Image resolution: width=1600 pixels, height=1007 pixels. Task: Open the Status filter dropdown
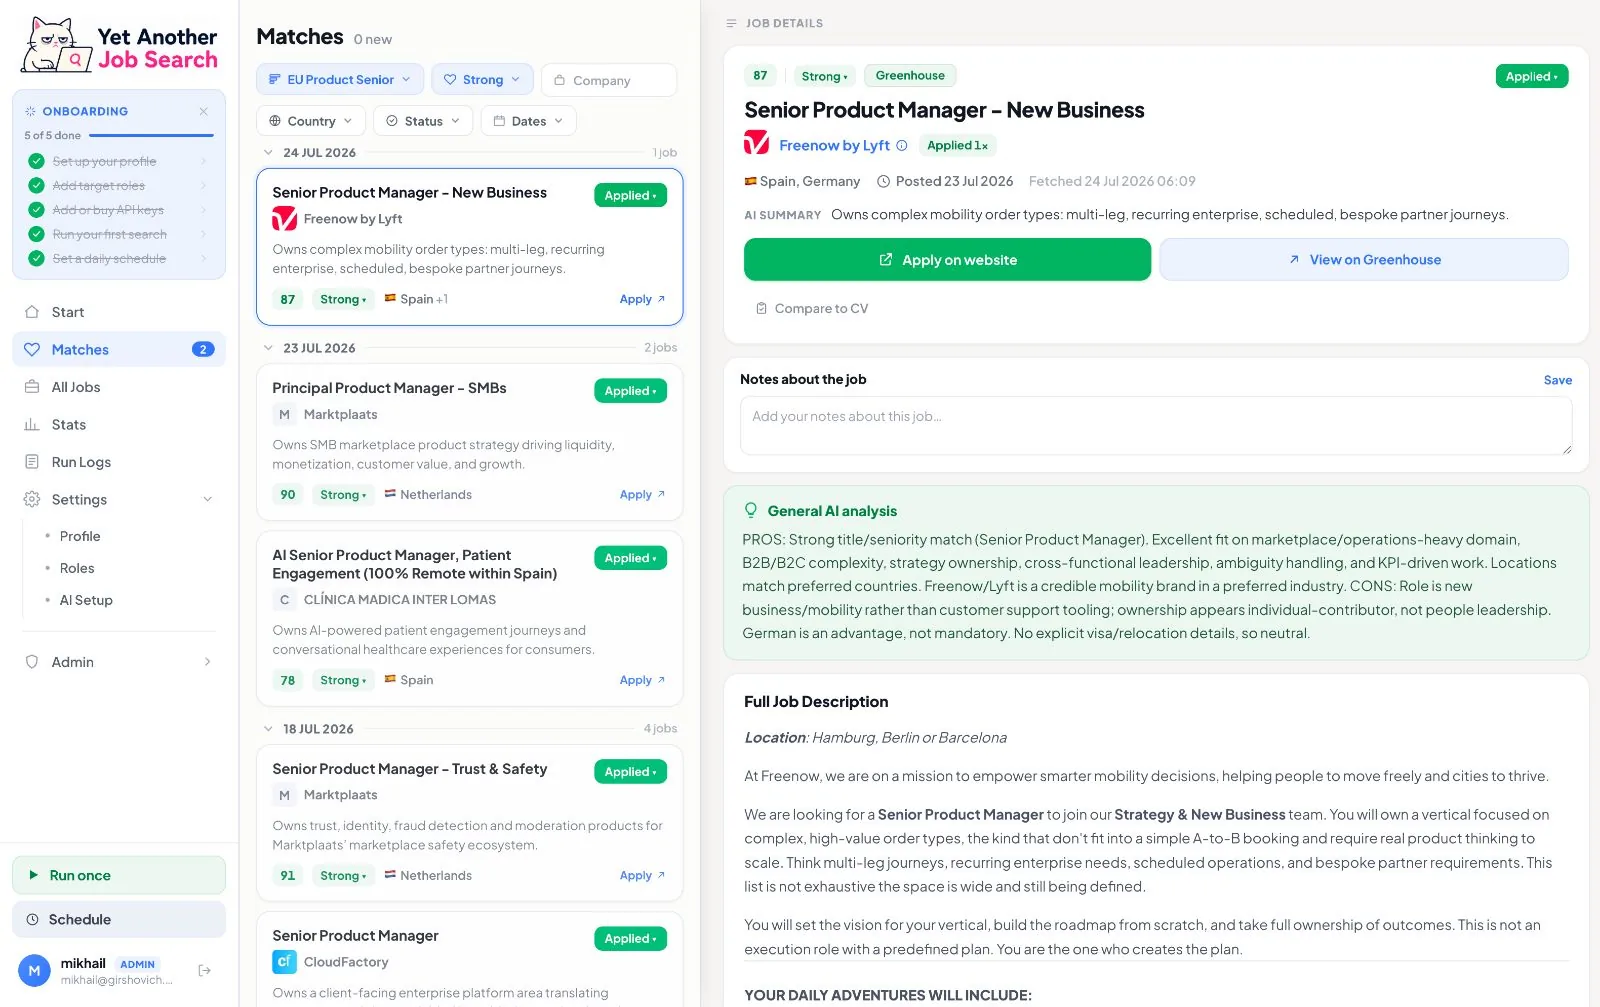click(423, 121)
